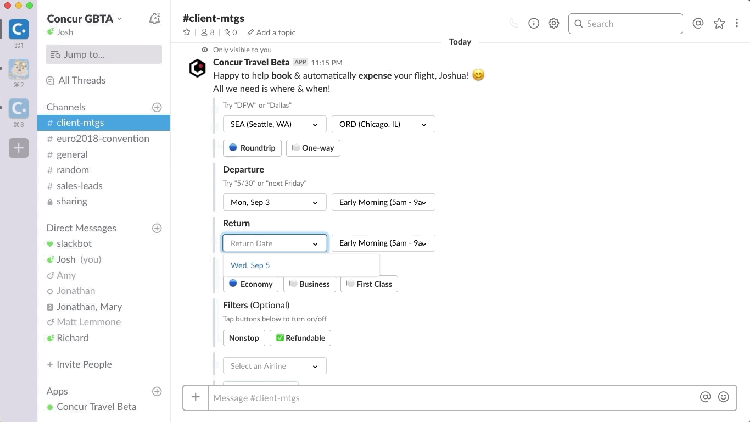Open the notifications bell icon
Image resolution: width=750 pixels, height=422 pixels.
[x=154, y=19]
